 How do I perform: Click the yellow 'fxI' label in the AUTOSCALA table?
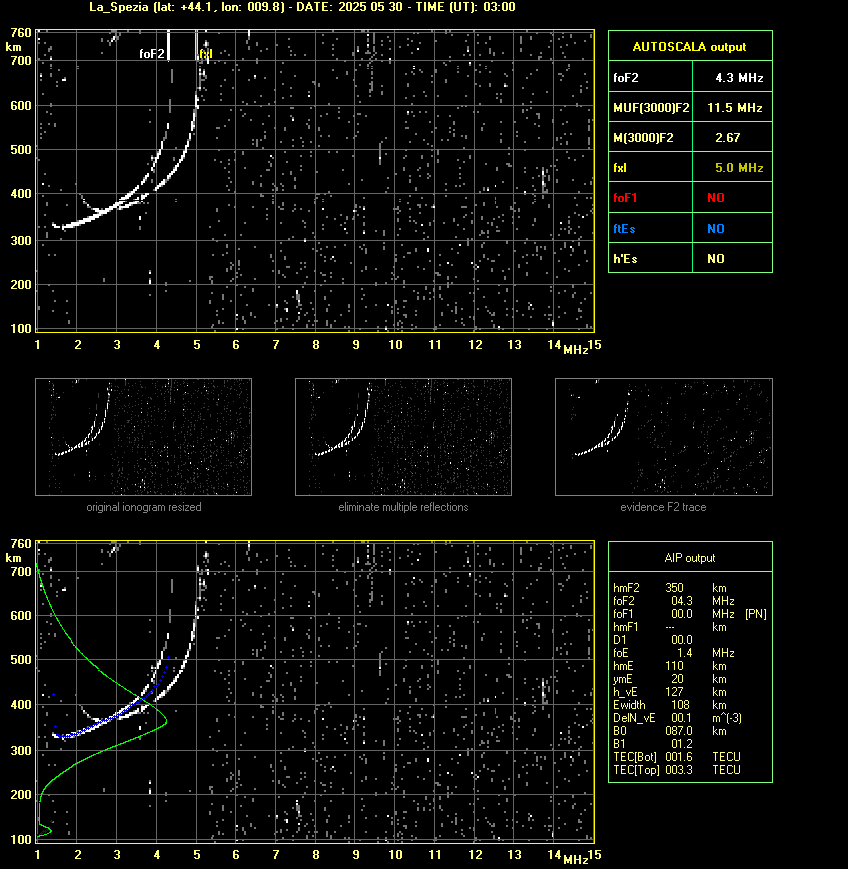pos(620,167)
